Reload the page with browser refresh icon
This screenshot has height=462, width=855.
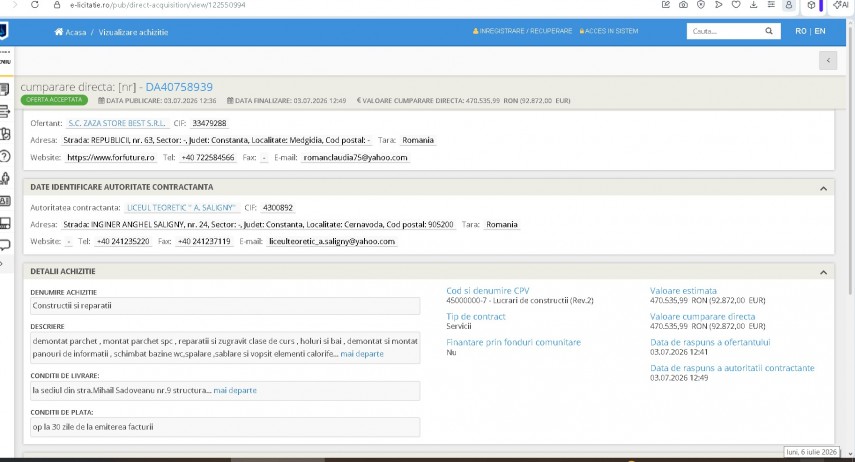coord(35,5)
